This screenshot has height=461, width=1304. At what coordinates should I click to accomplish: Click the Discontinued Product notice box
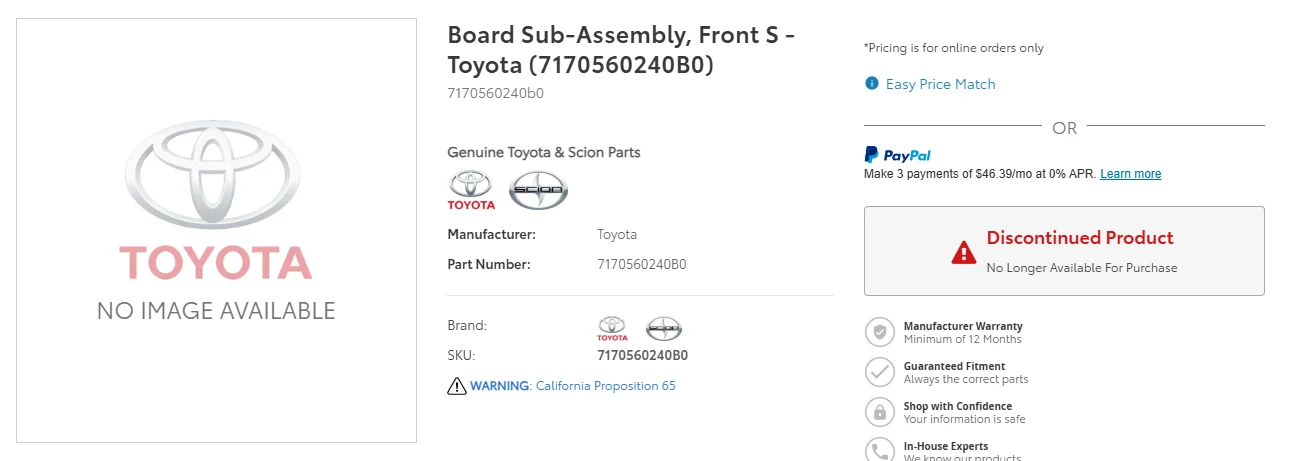pyautogui.click(x=1064, y=251)
